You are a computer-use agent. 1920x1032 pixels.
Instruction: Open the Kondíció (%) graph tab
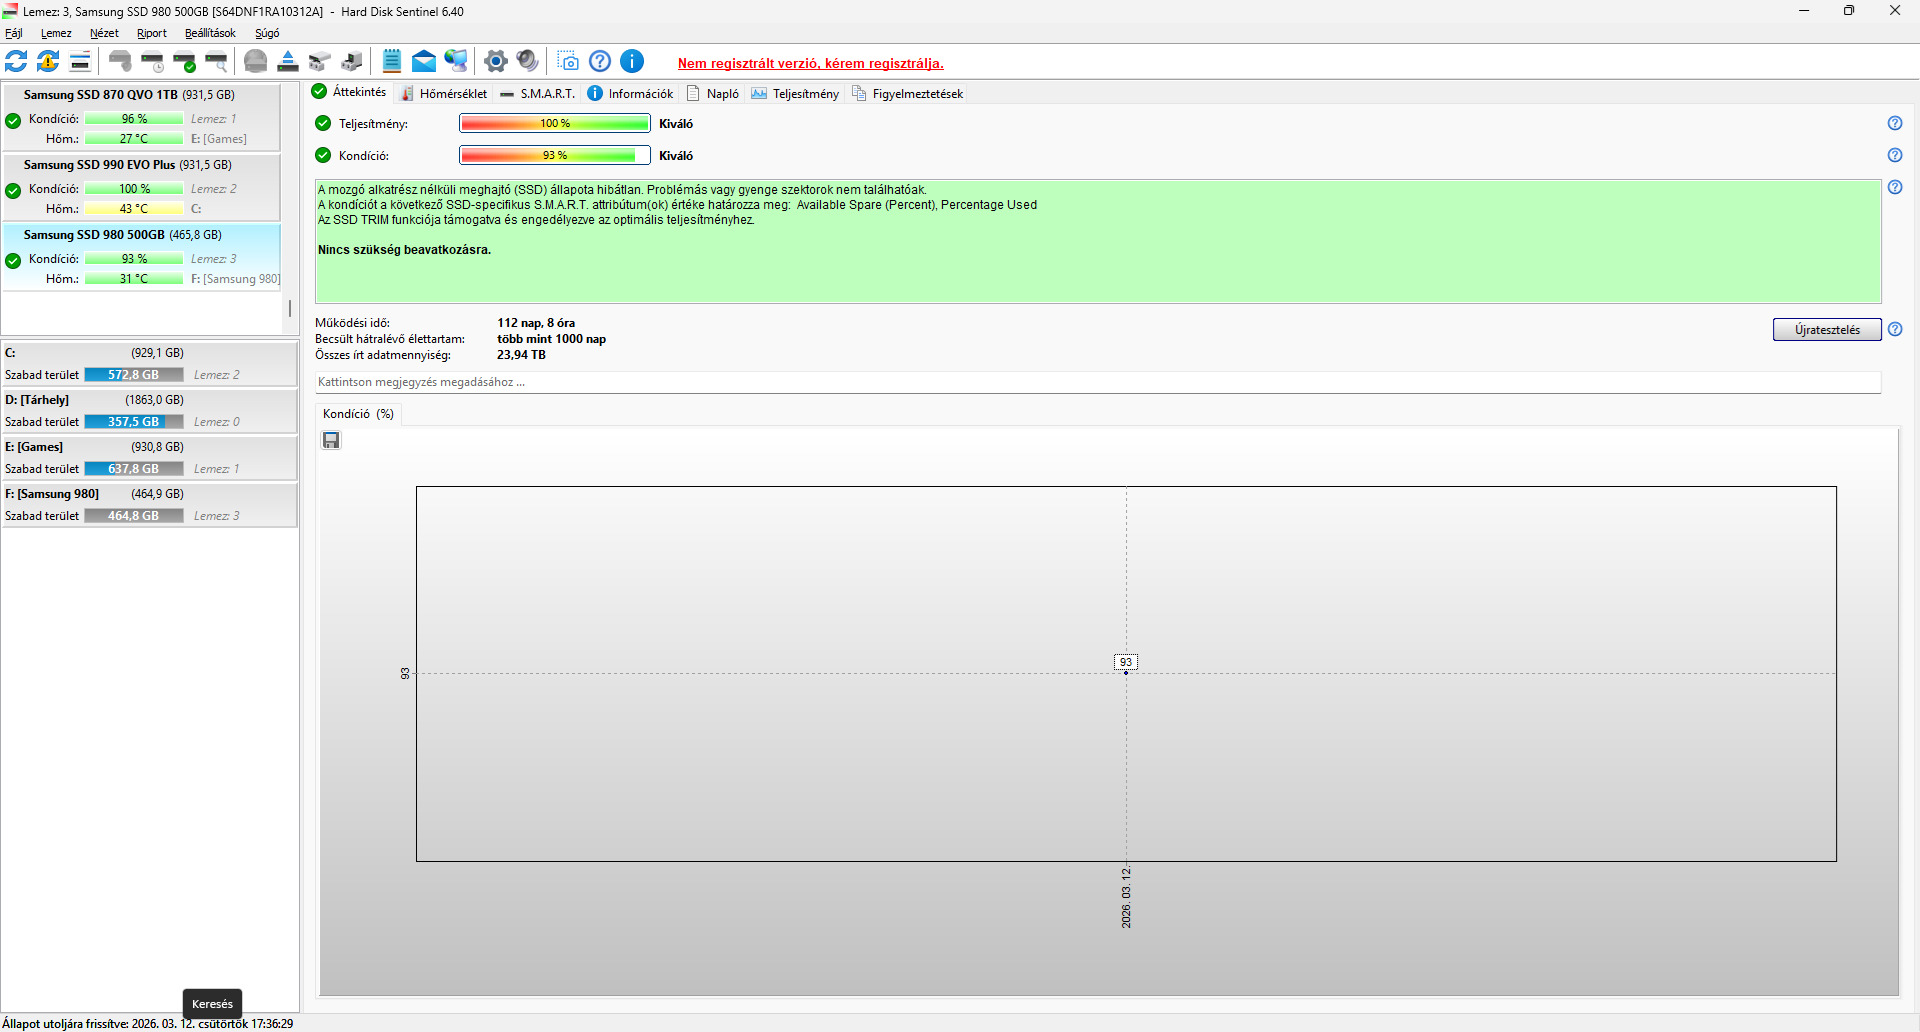358,414
